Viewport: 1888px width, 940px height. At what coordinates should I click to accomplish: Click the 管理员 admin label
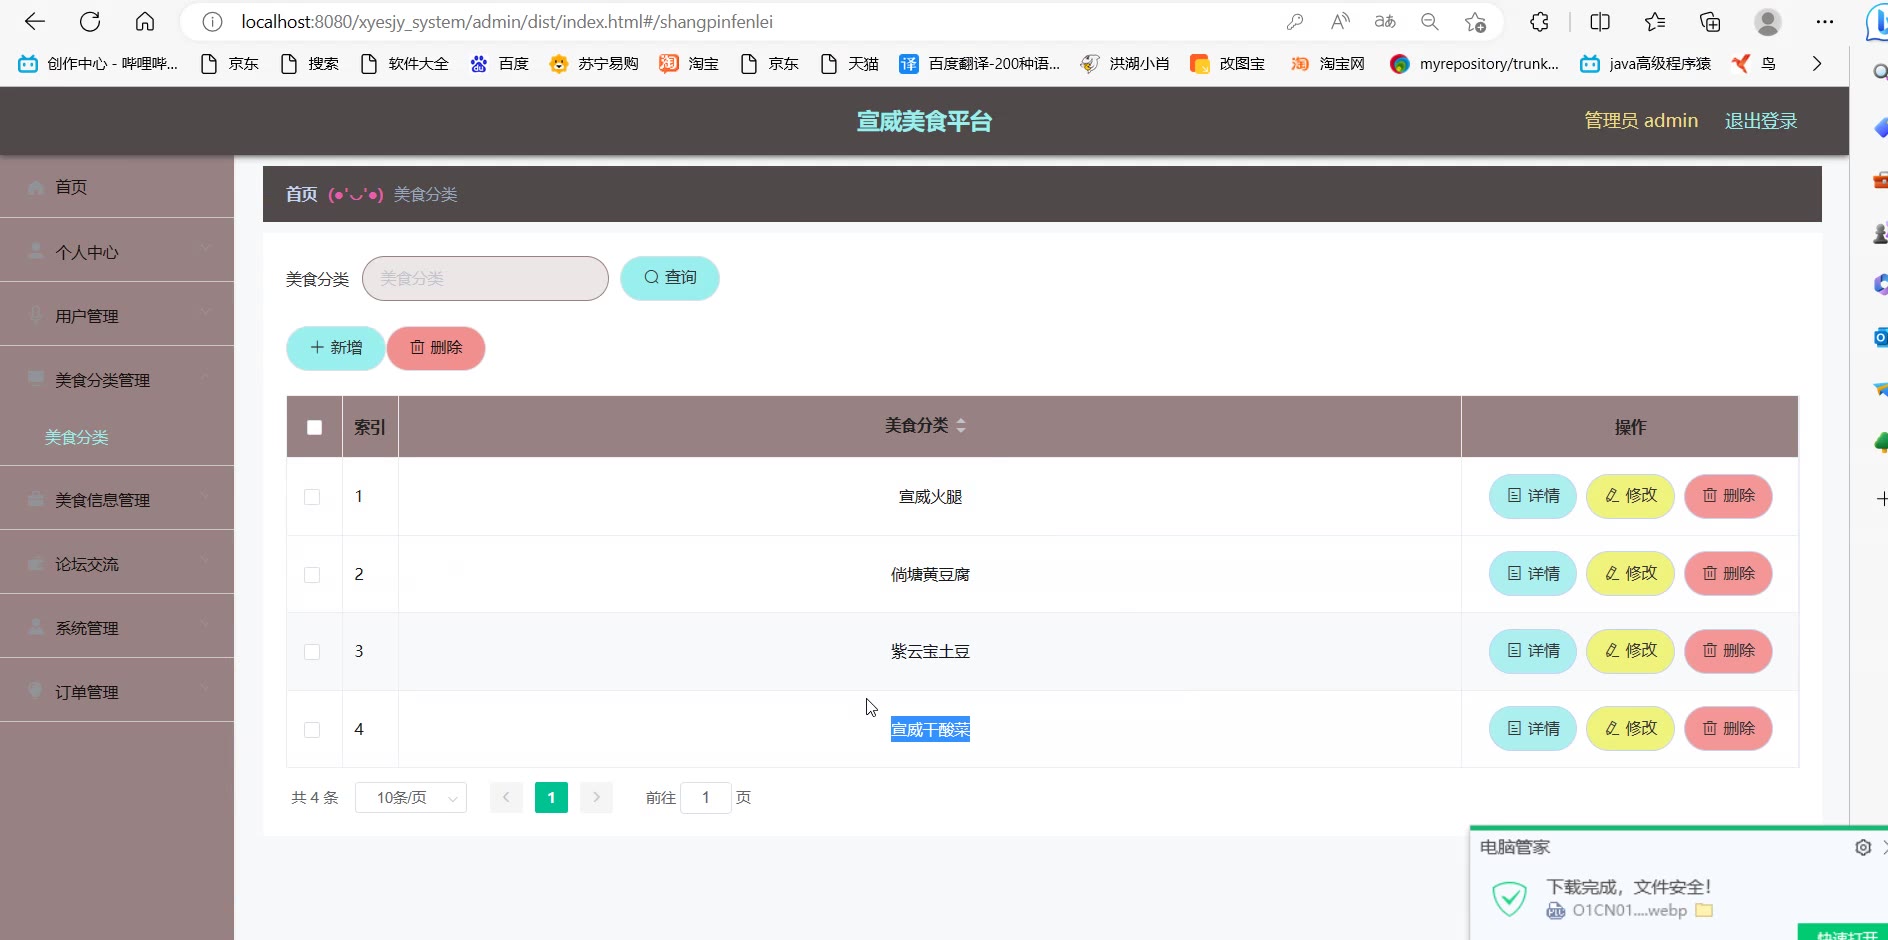pyautogui.click(x=1641, y=121)
